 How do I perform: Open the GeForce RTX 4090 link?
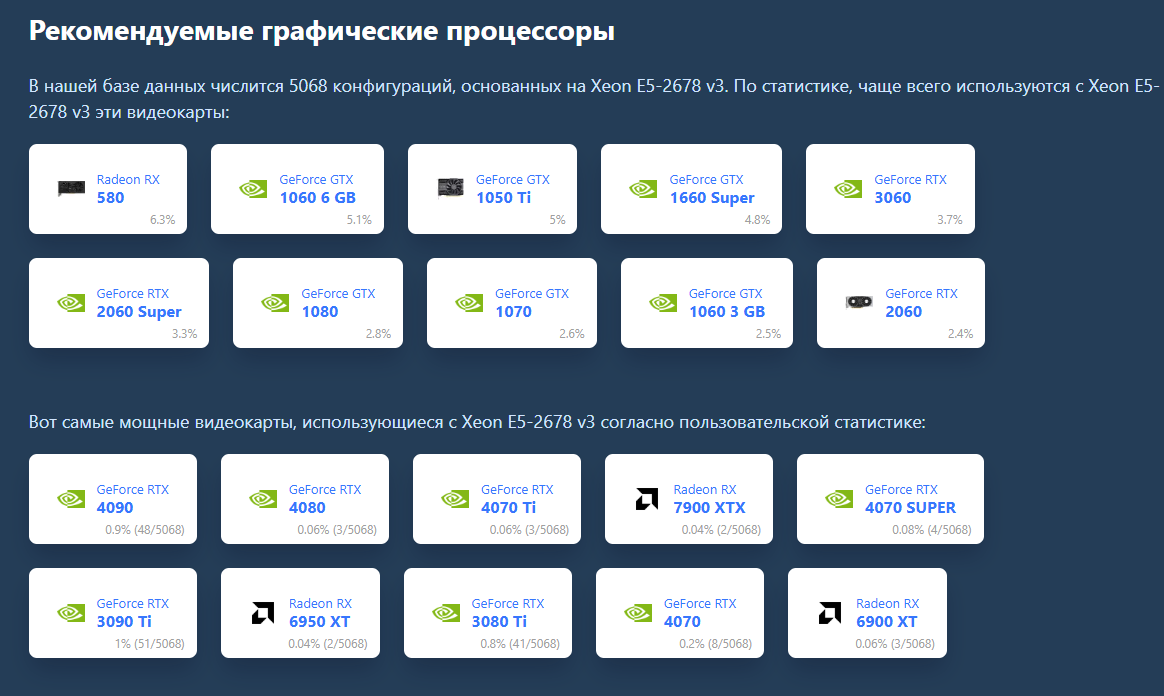pyautogui.click(x=132, y=499)
